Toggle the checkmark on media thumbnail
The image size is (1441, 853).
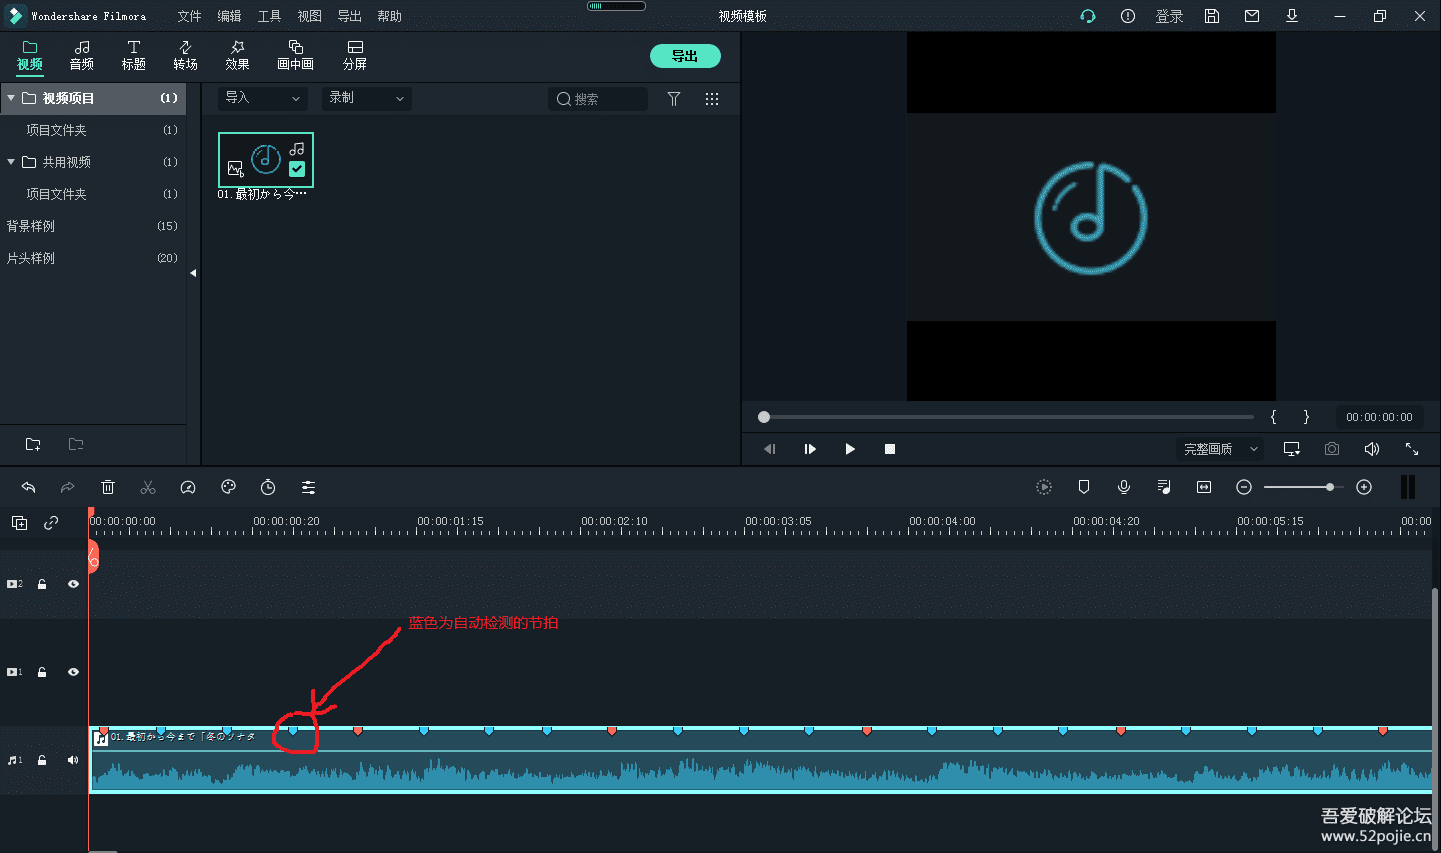297,169
